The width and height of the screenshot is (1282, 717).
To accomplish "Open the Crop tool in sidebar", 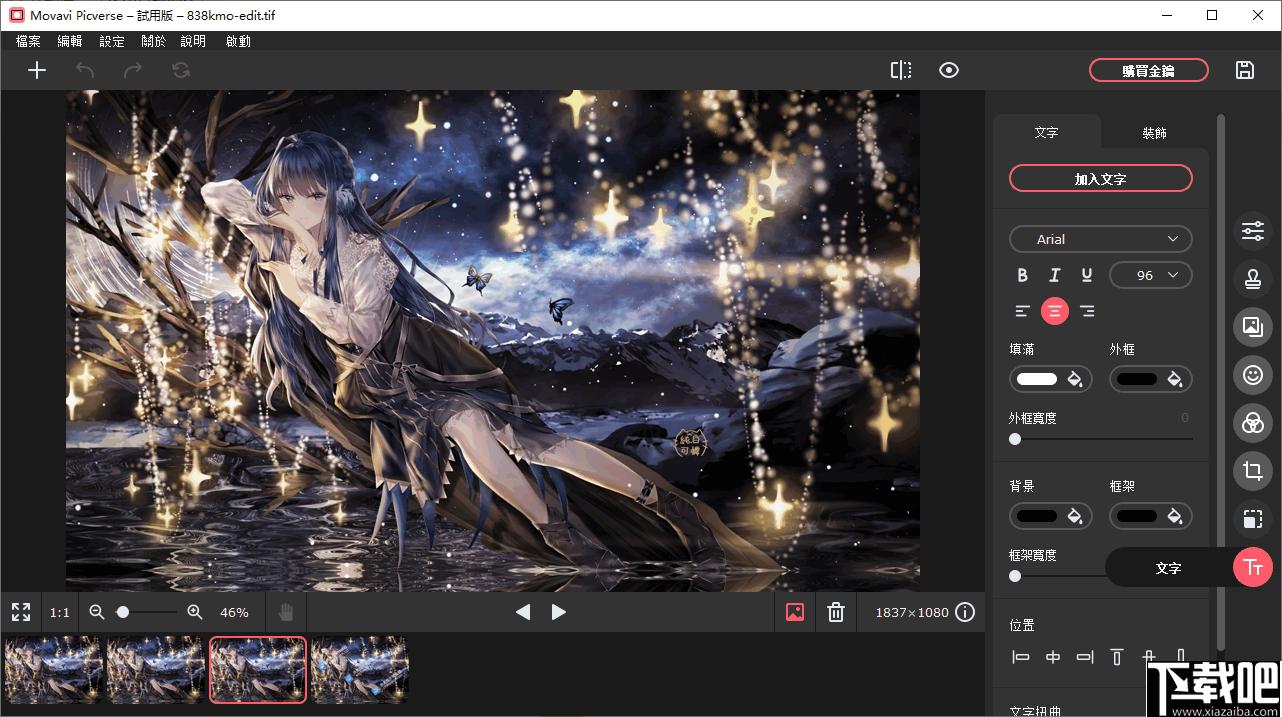I will tap(1252, 471).
